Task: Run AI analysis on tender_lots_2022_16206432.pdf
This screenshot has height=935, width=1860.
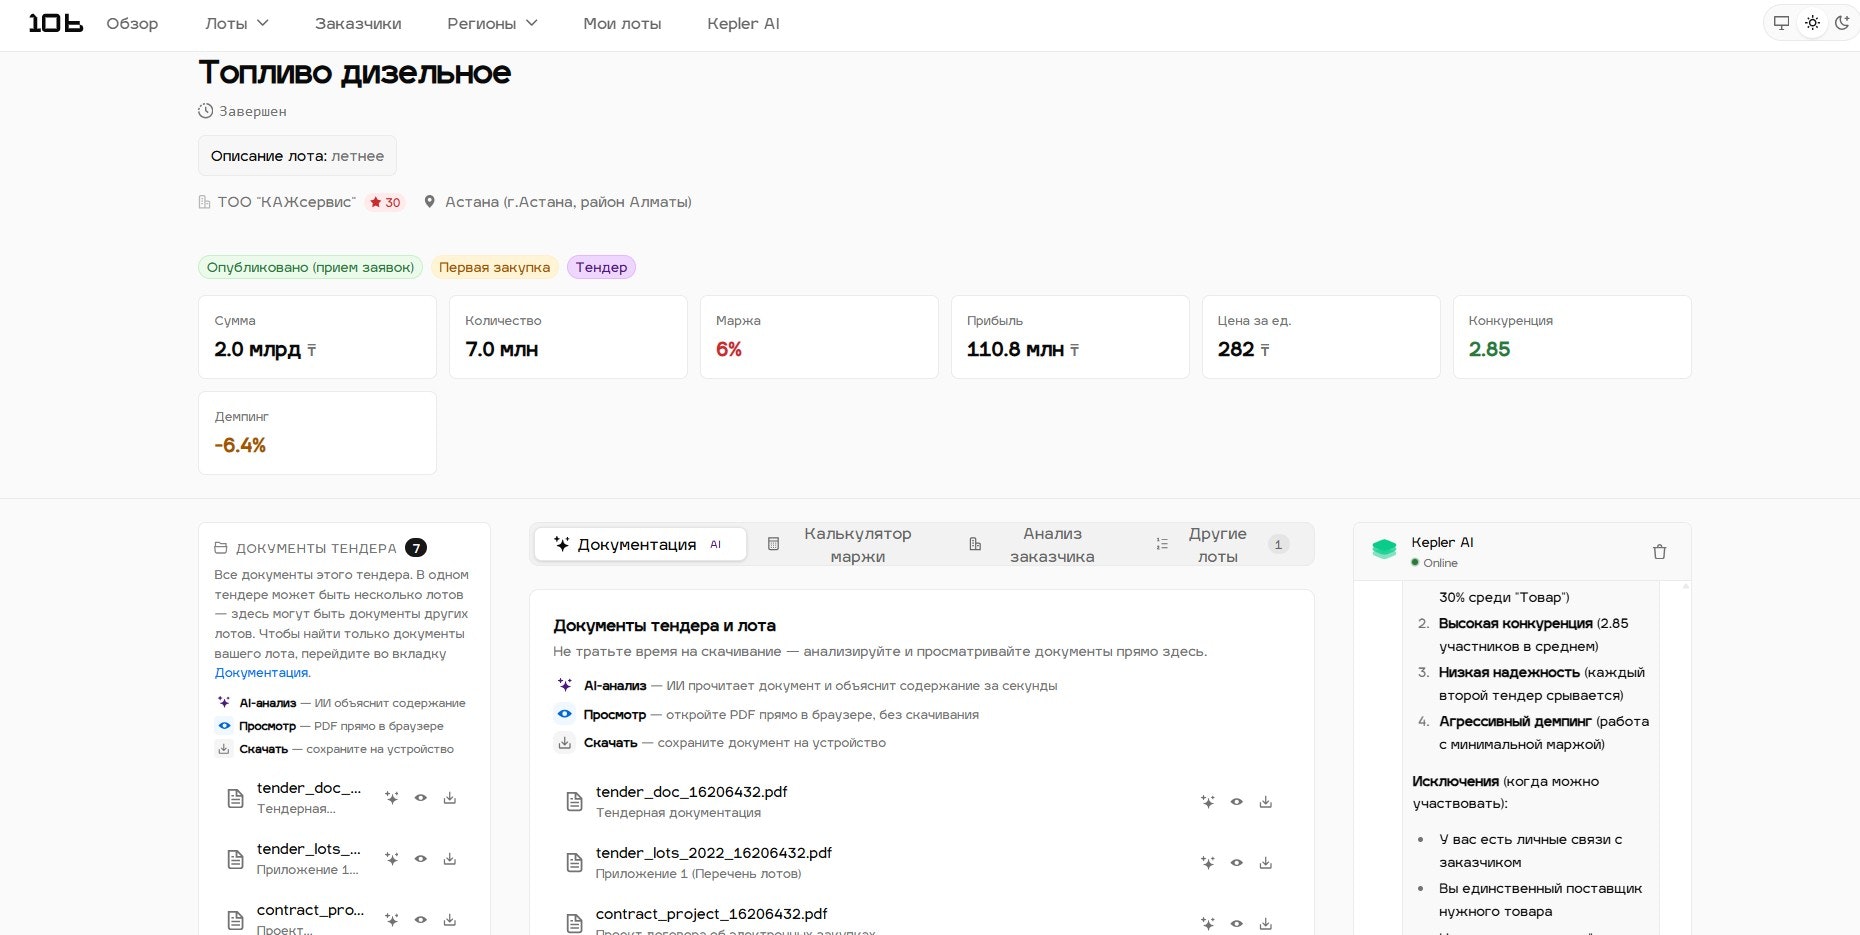Action: point(1208,863)
